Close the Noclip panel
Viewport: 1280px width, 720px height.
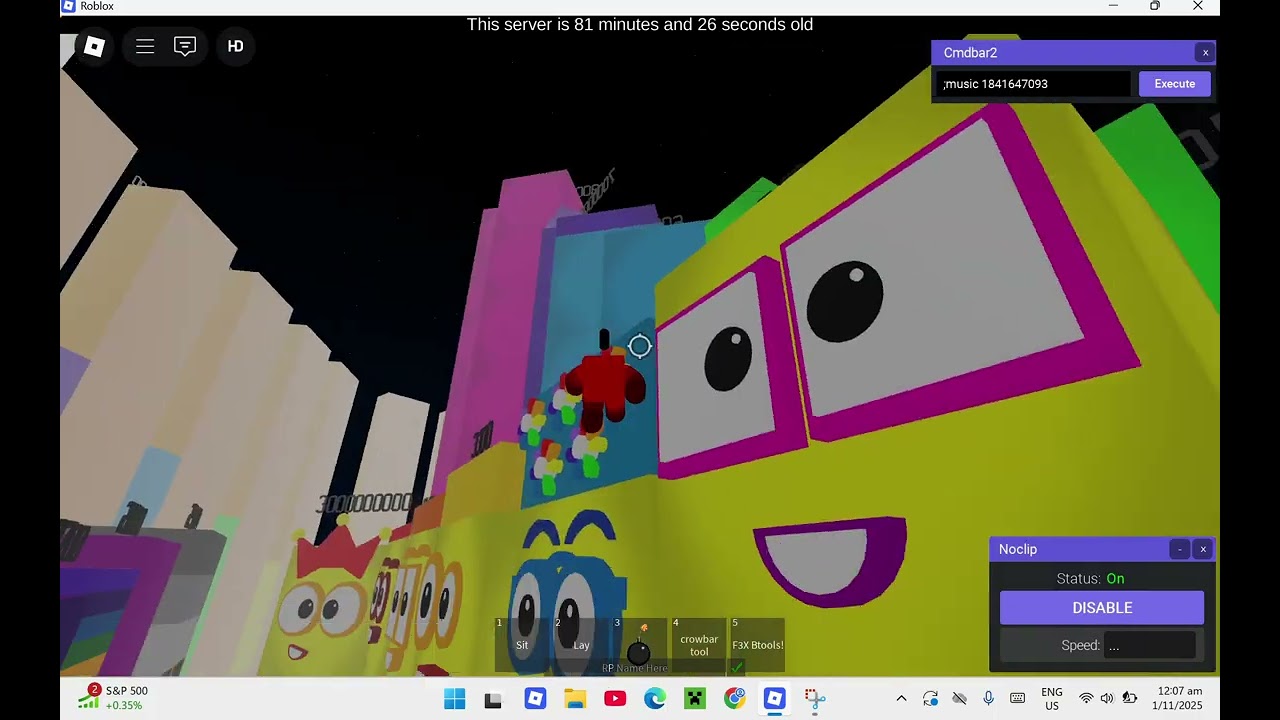coord(1203,549)
